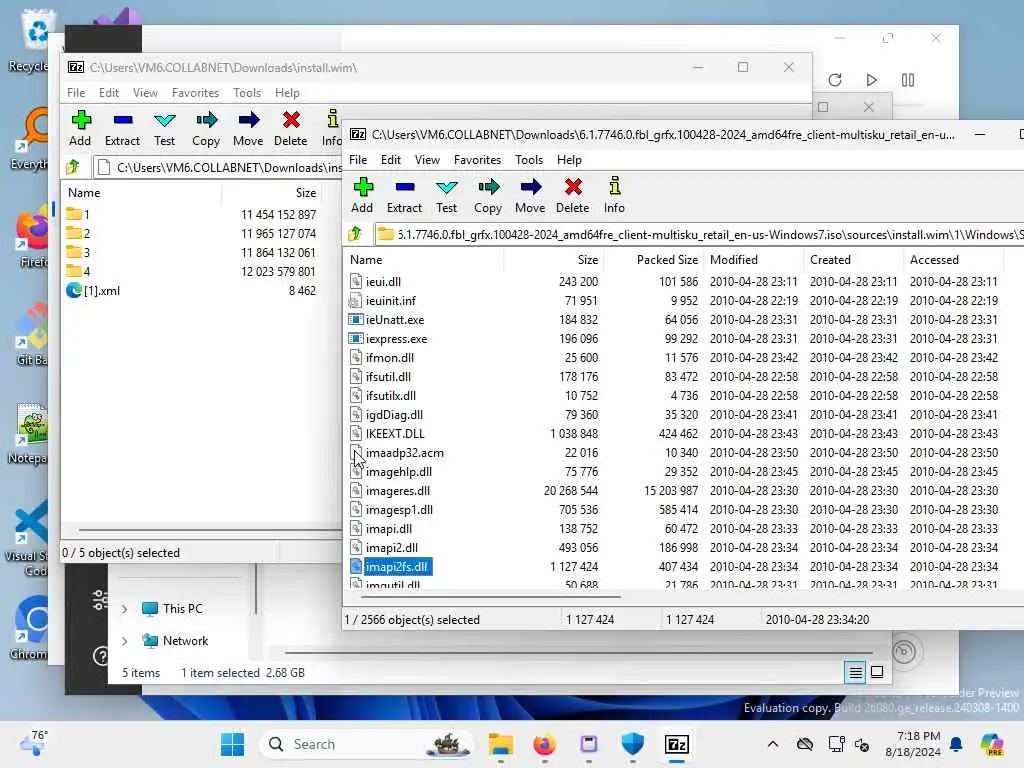Sort by the Modified column header

pos(753,259)
